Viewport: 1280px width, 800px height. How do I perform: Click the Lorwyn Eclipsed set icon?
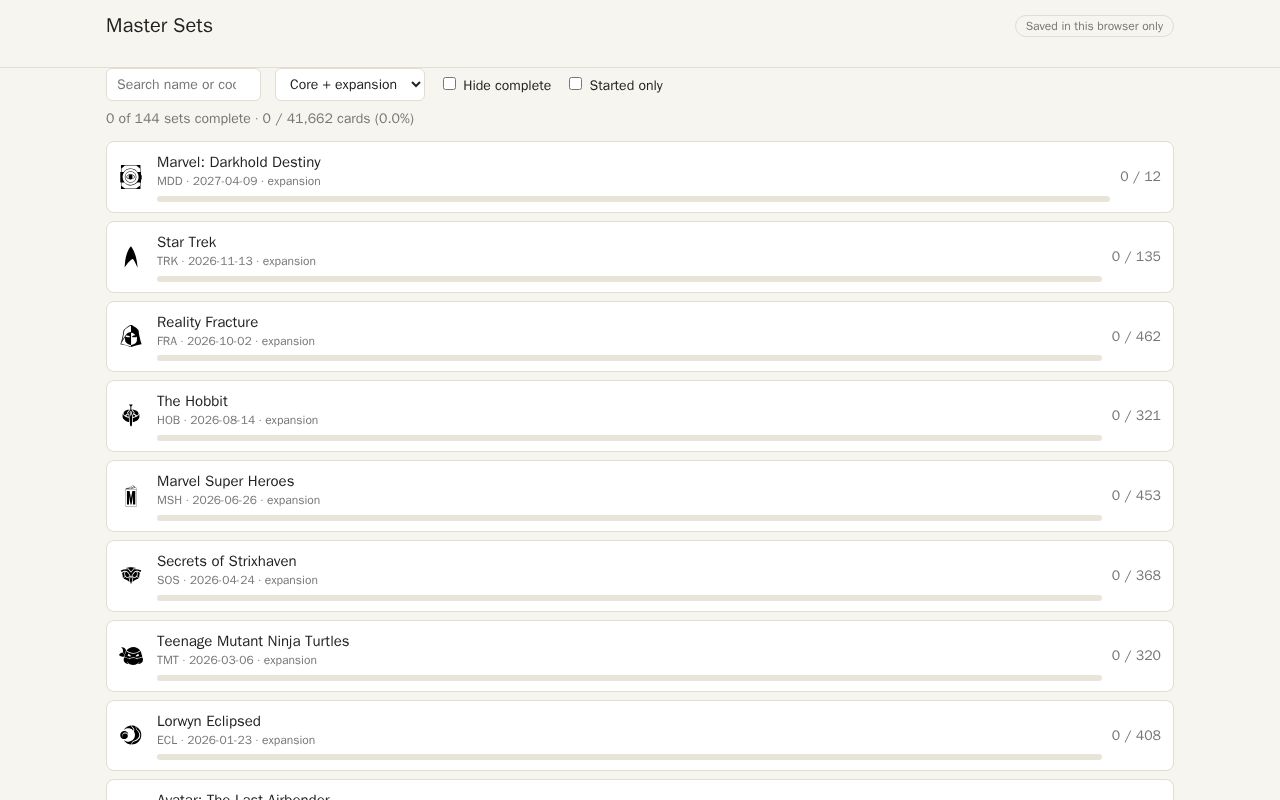coord(131,735)
